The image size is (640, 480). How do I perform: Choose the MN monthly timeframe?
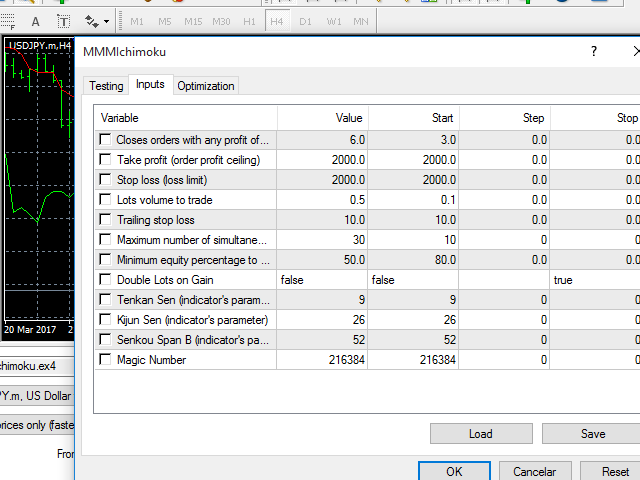(360, 20)
